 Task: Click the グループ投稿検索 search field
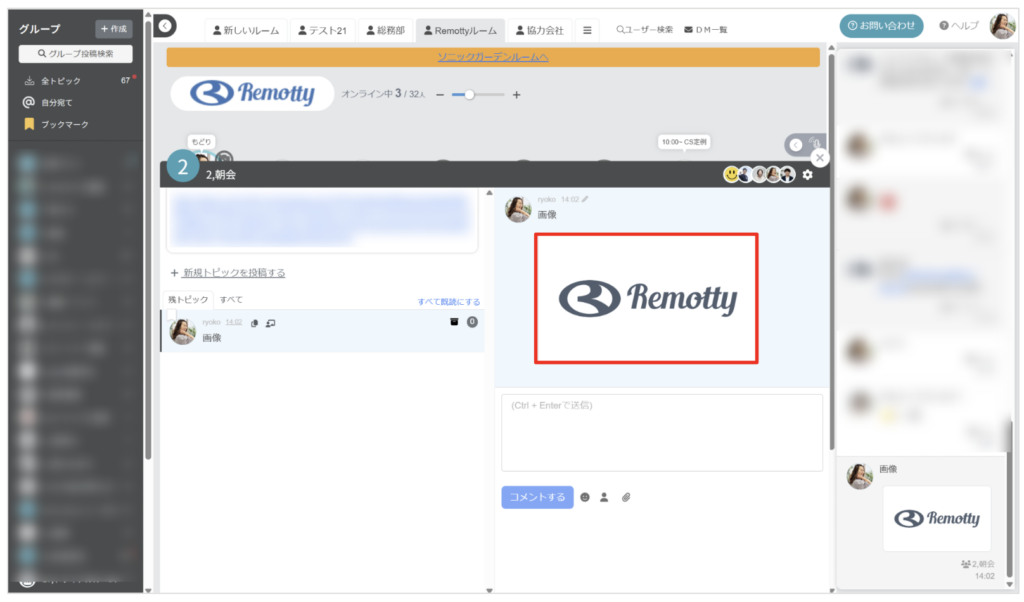click(76, 54)
